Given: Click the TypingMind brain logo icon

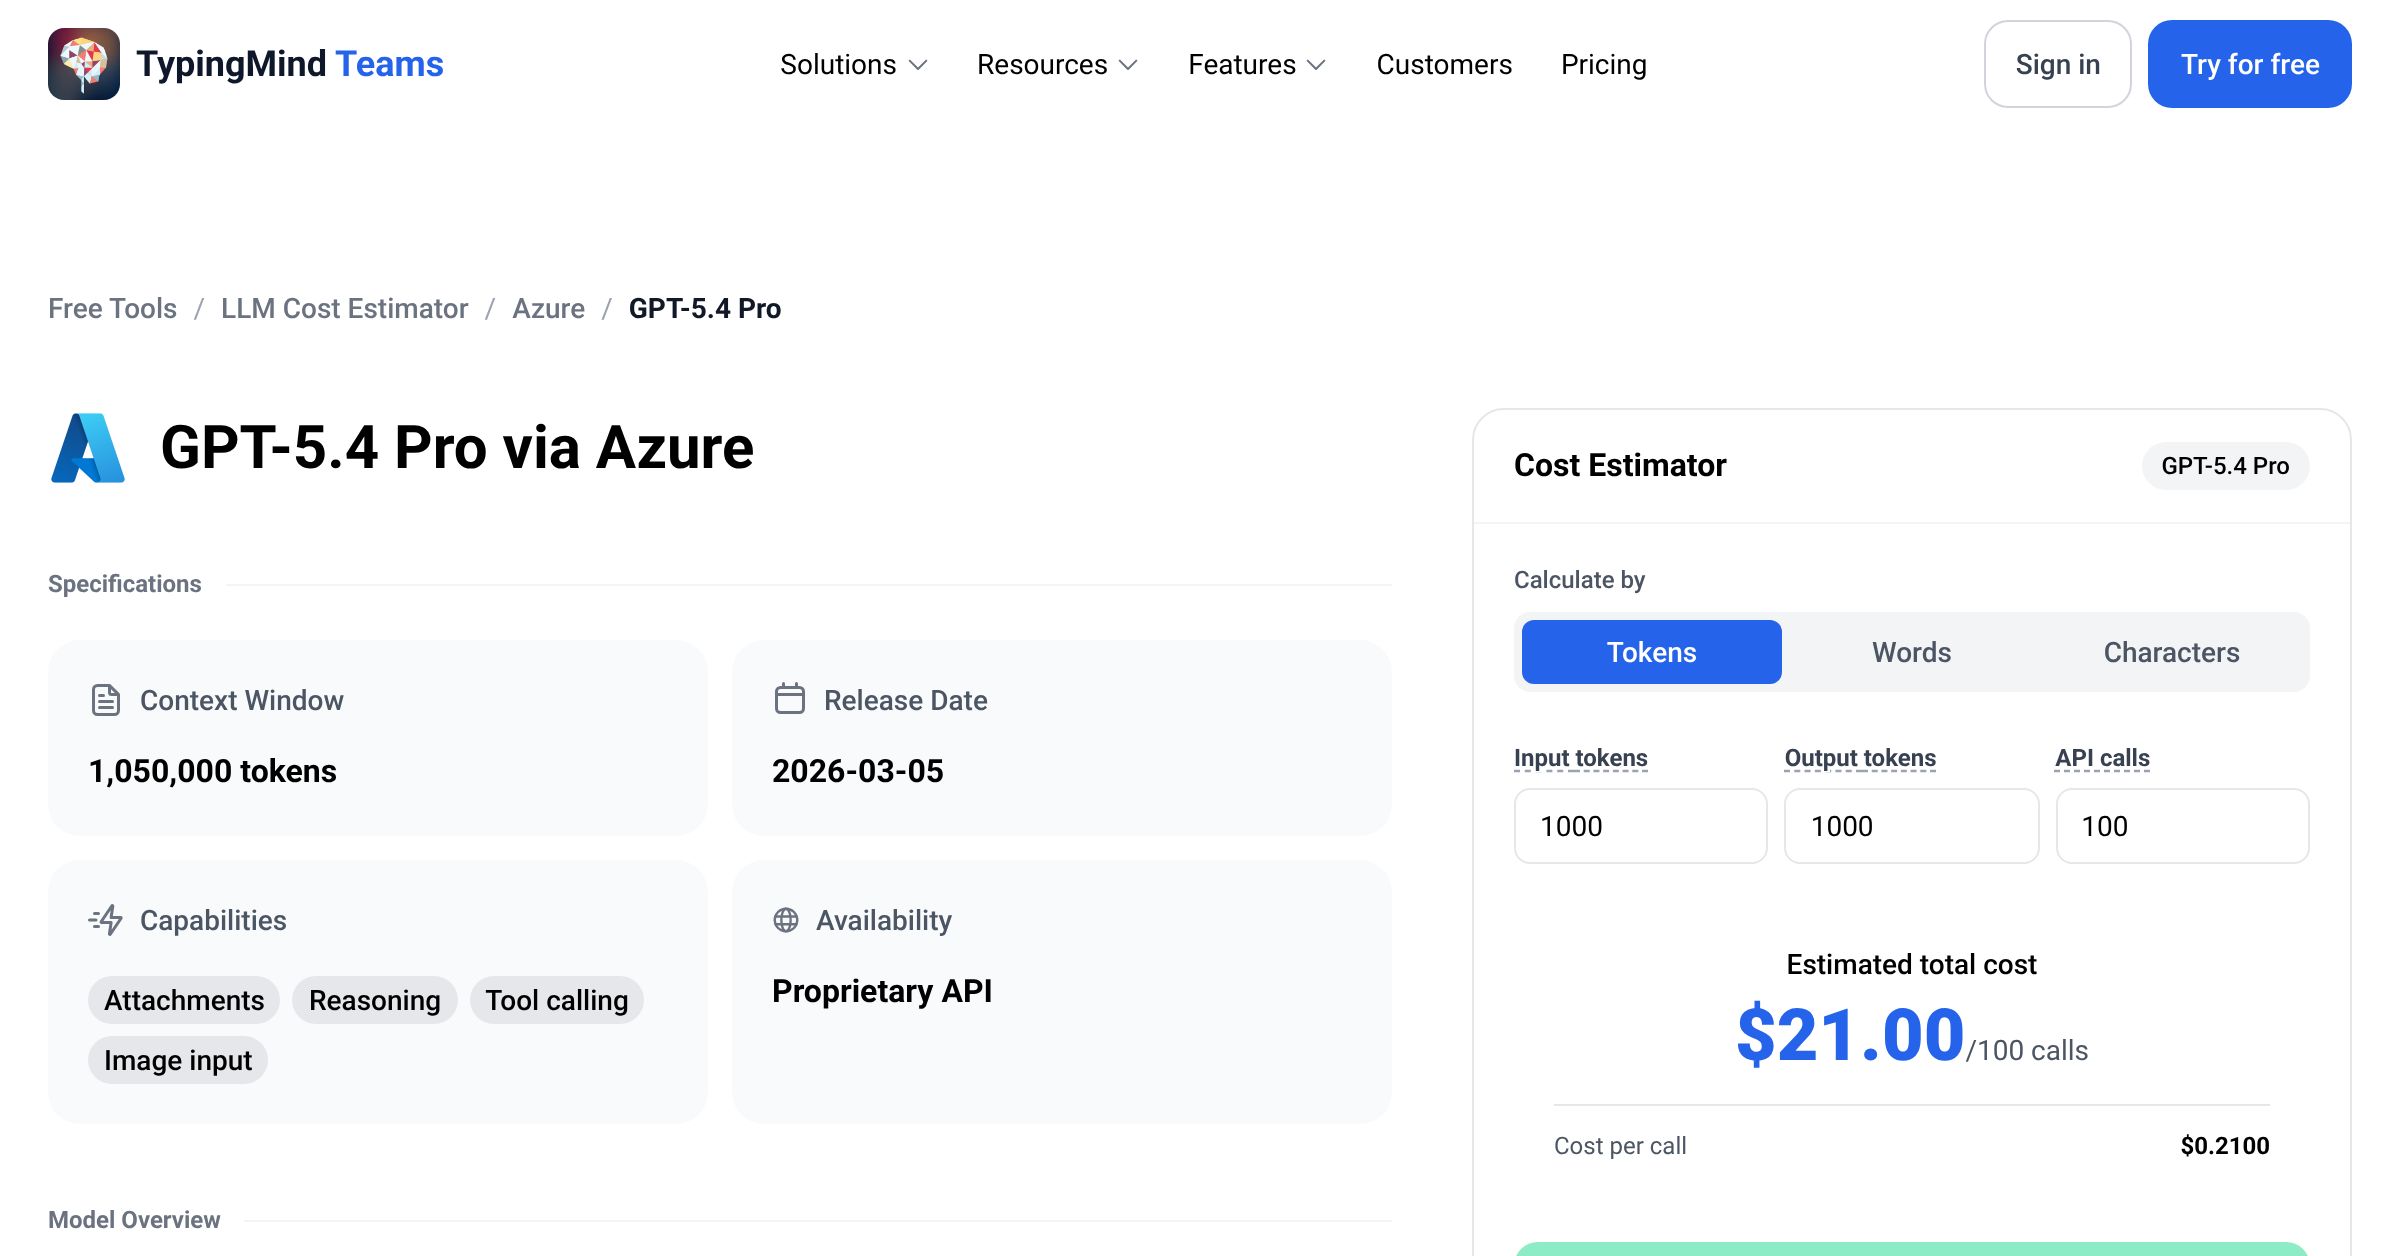Looking at the screenshot, I should click(x=84, y=64).
